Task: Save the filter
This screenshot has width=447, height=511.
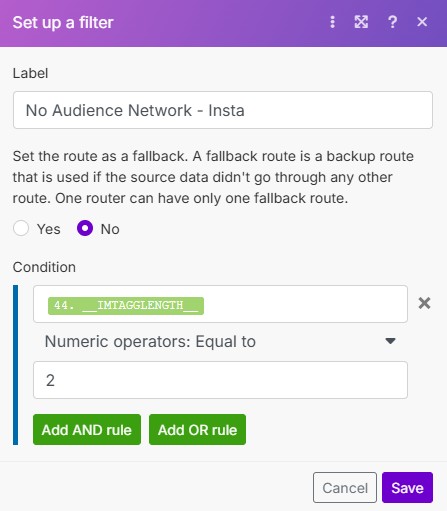Action: click(407, 488)
